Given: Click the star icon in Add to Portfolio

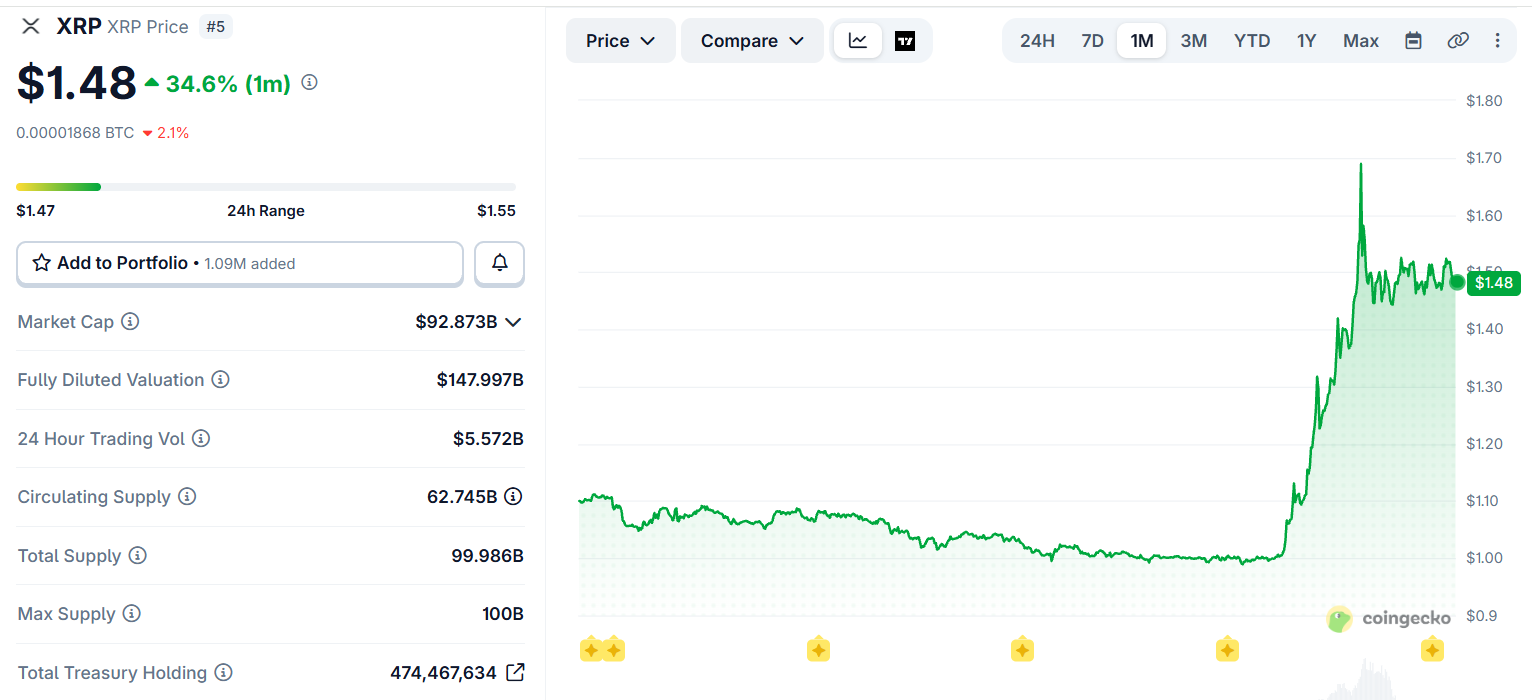Looking at the screenshot, I should (x=42, y=263).
